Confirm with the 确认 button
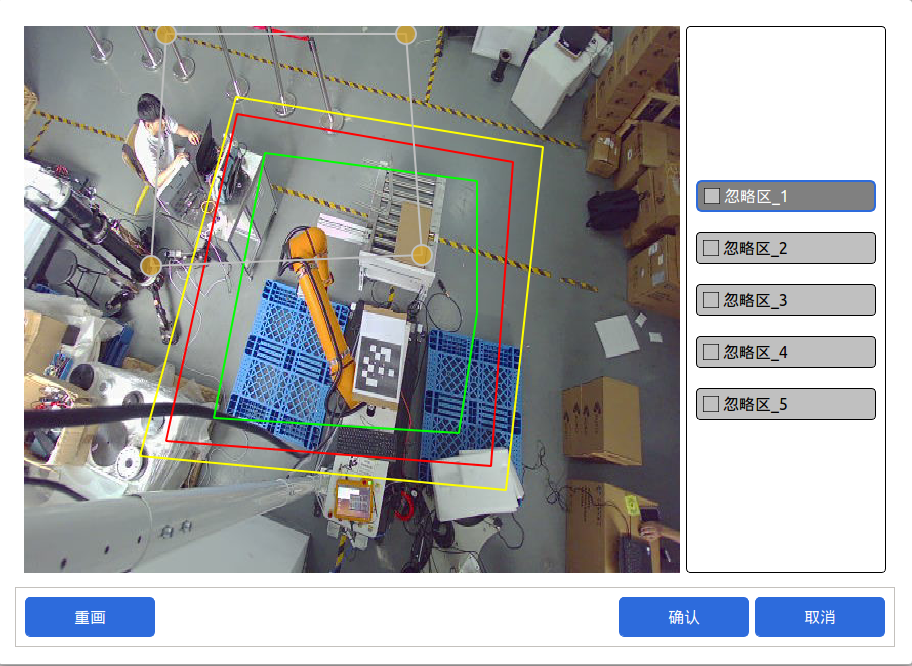This screenshot has width=912, height=666. (x=683, y=617)
